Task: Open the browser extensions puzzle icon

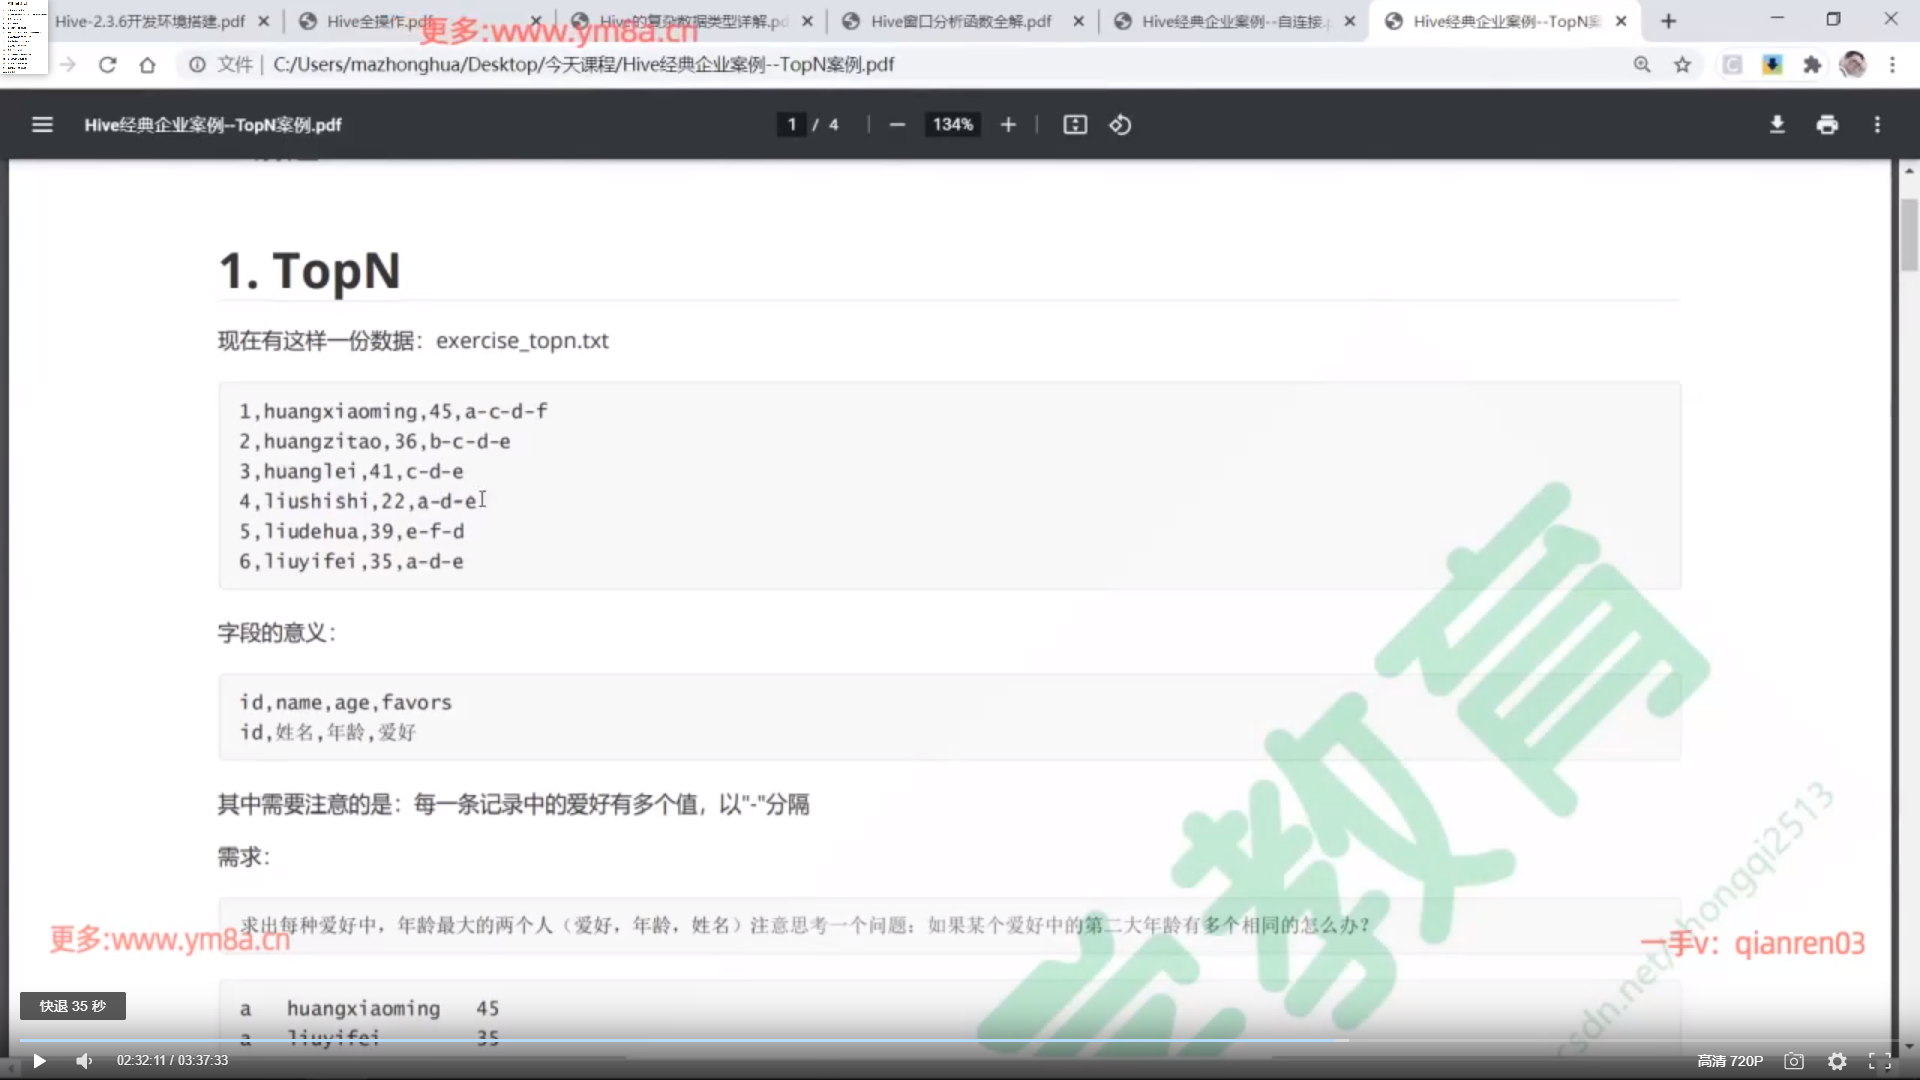Action: pyautogui.click(x=1812, y=65)
